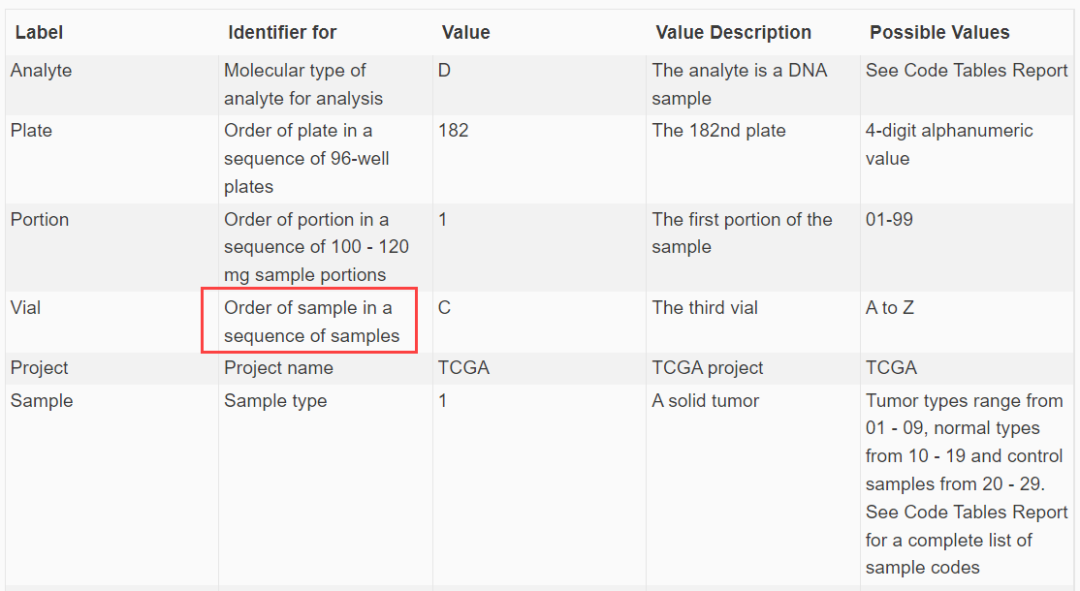The height and width of the screenshot is (591, 1080).
Task: Click "See Code Tables Report" in Analyte row
Action: [966, 71]
